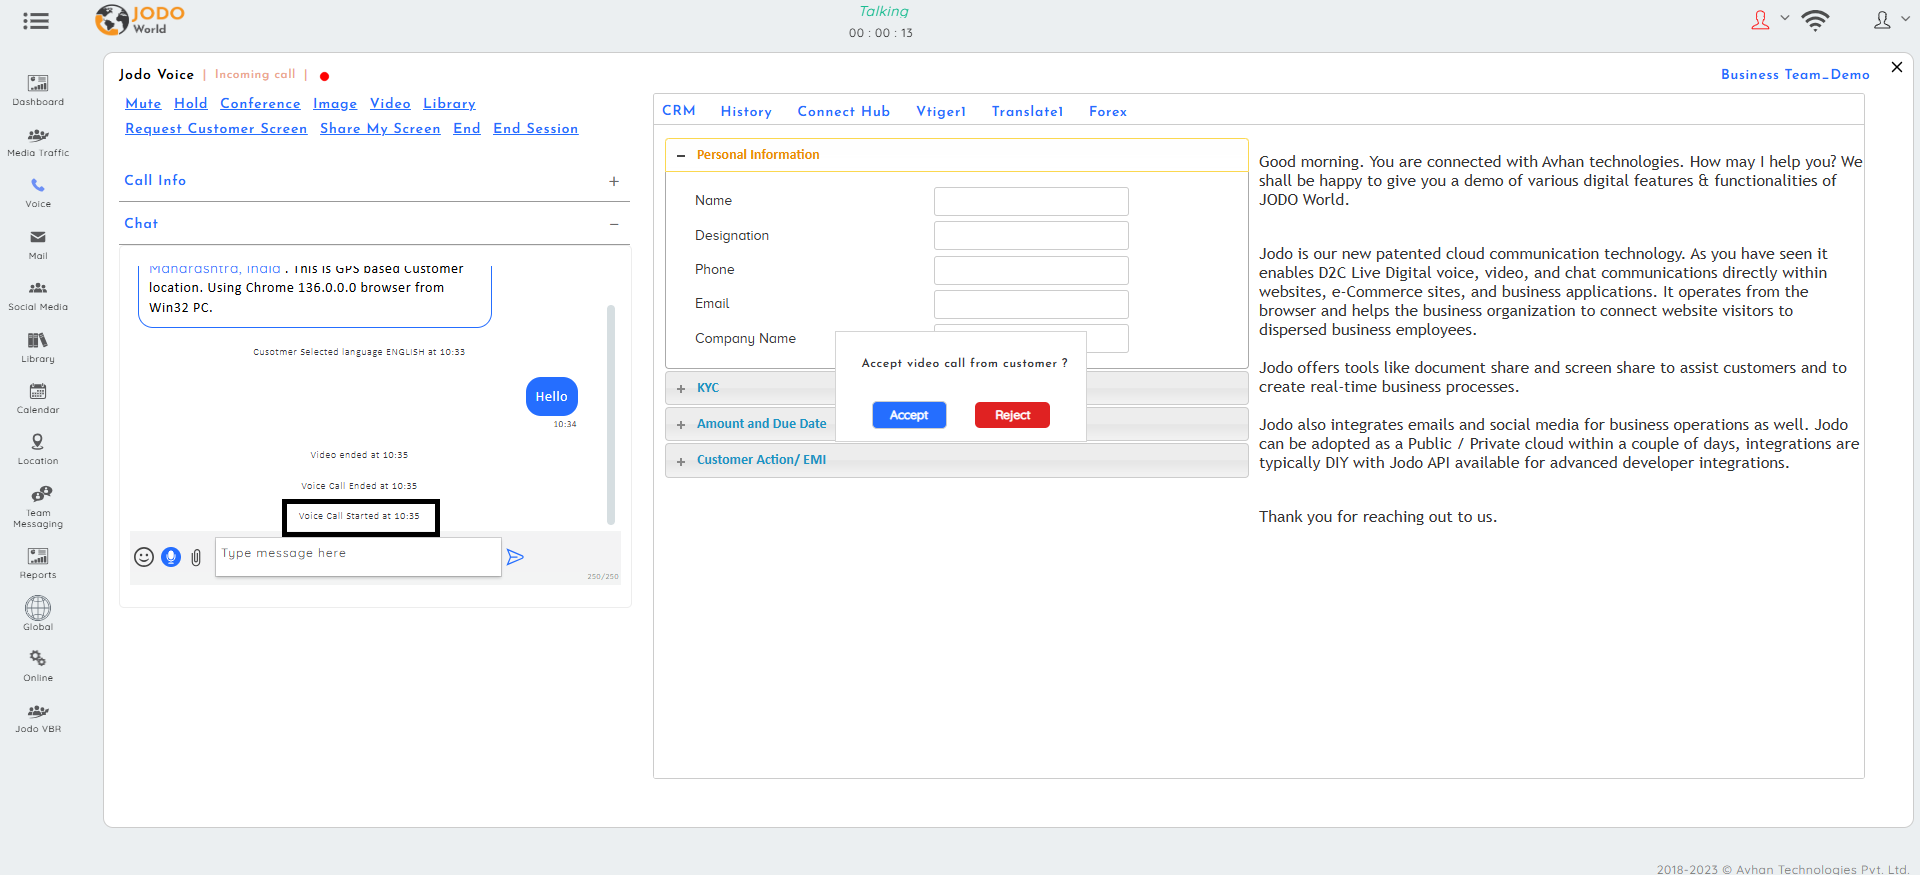Reject the customer video call
This screenshot has width=1920, height=875.
[1012, 415]
